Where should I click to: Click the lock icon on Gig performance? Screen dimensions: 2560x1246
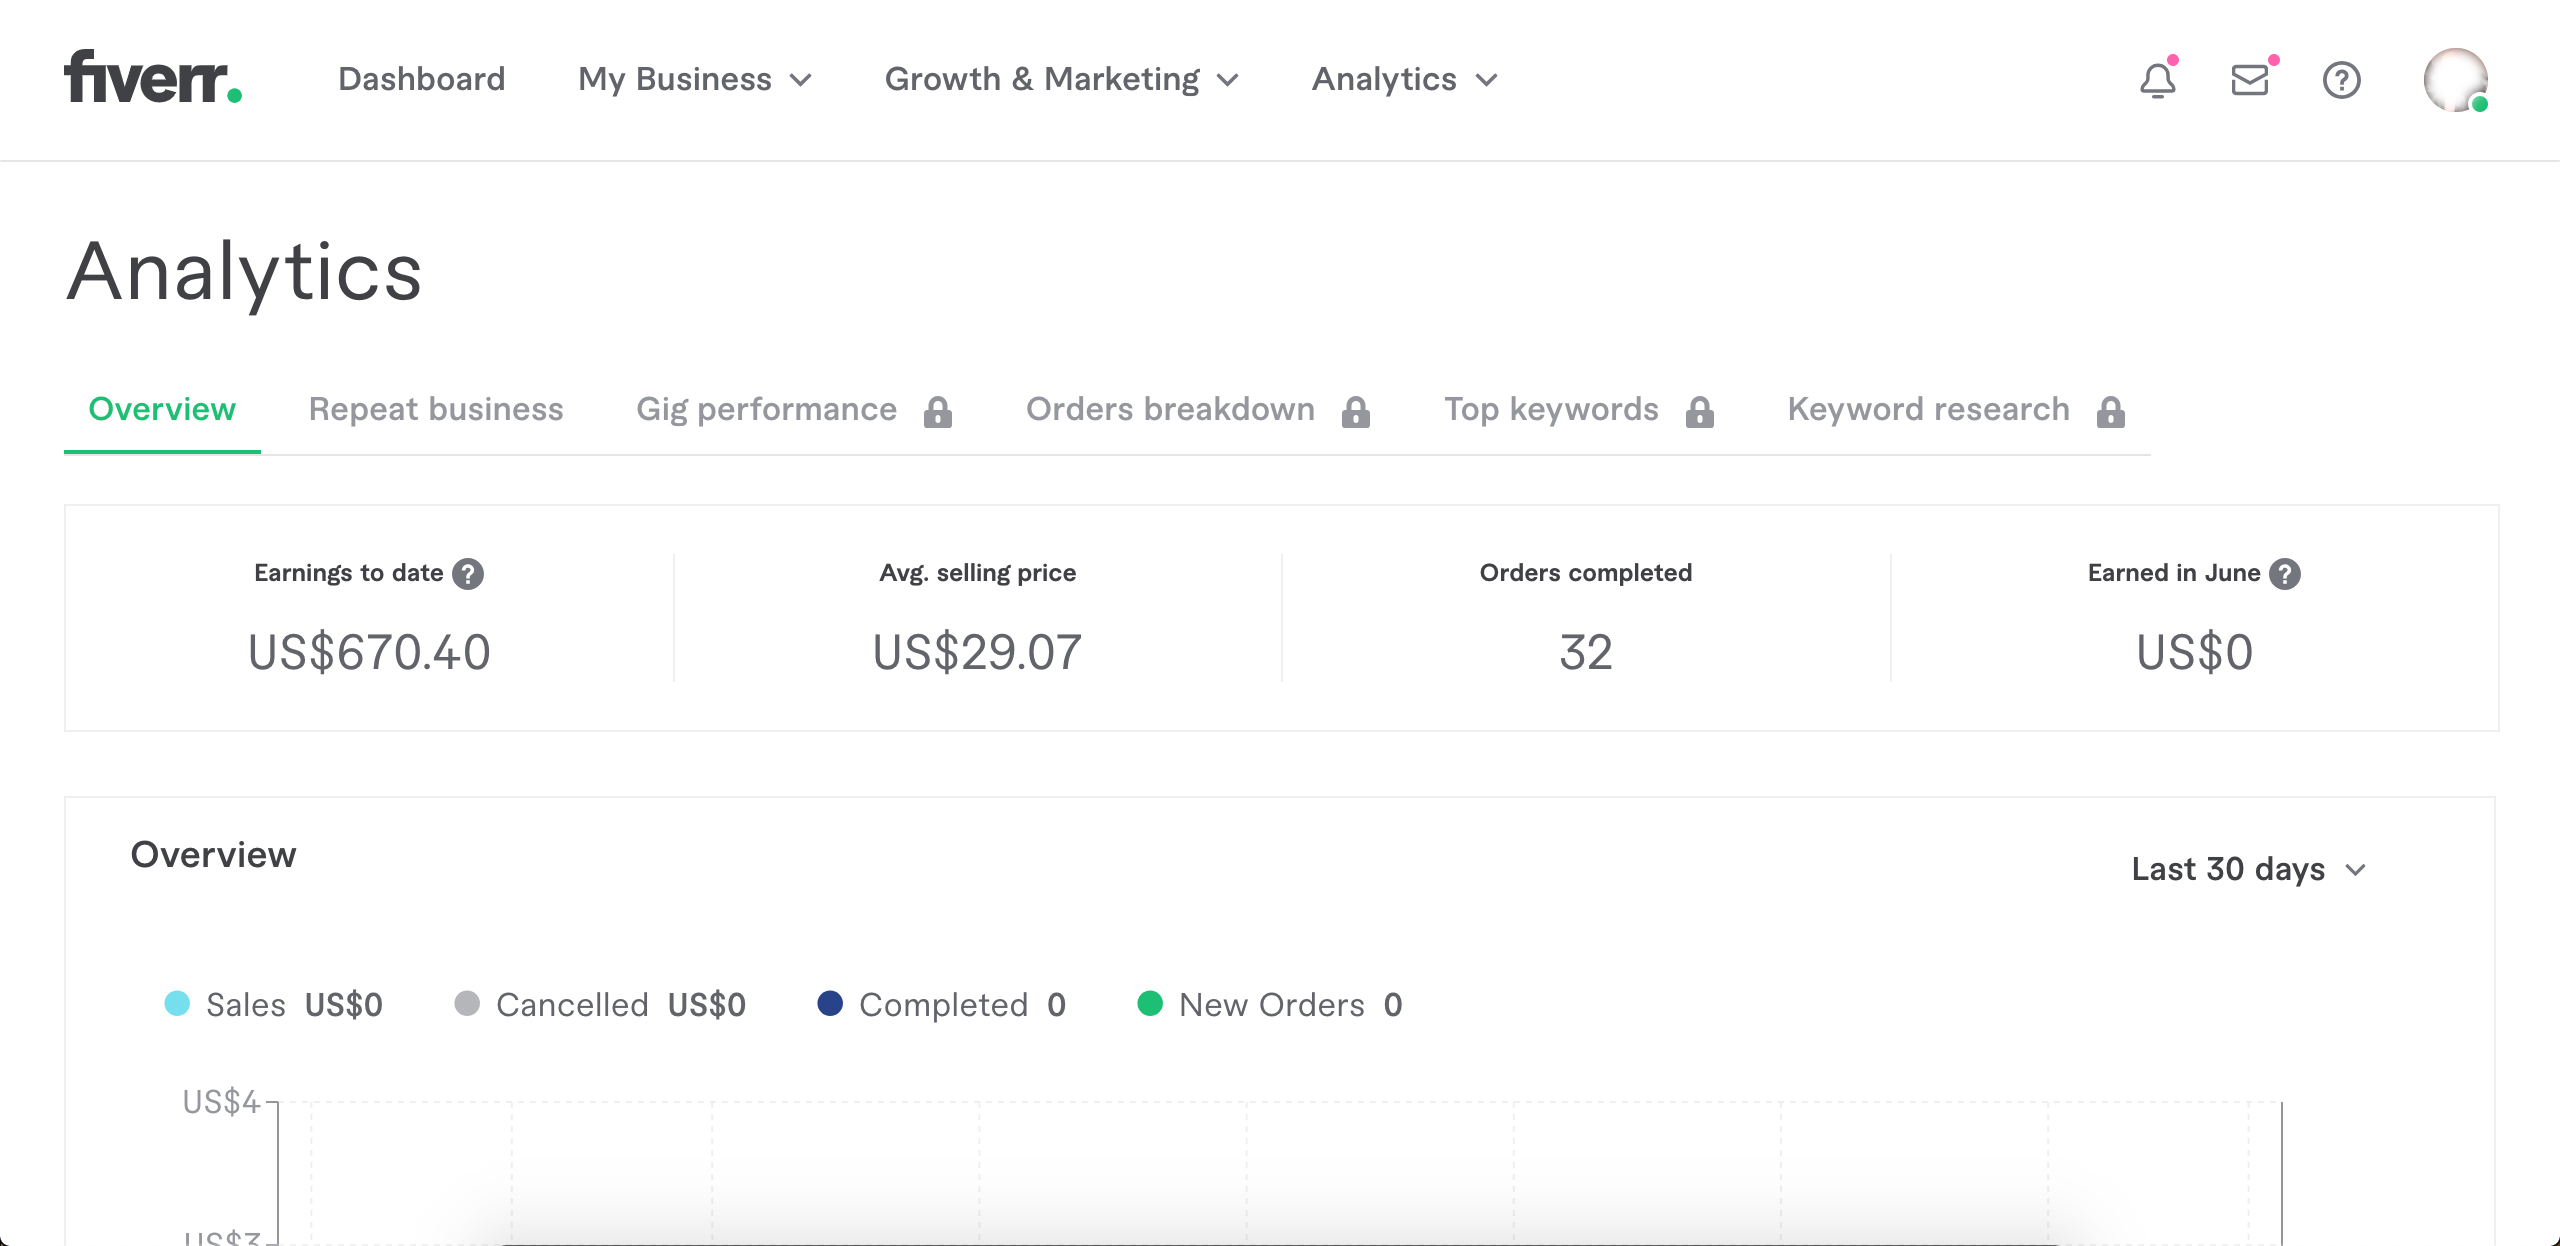click(x=937, y=411)
